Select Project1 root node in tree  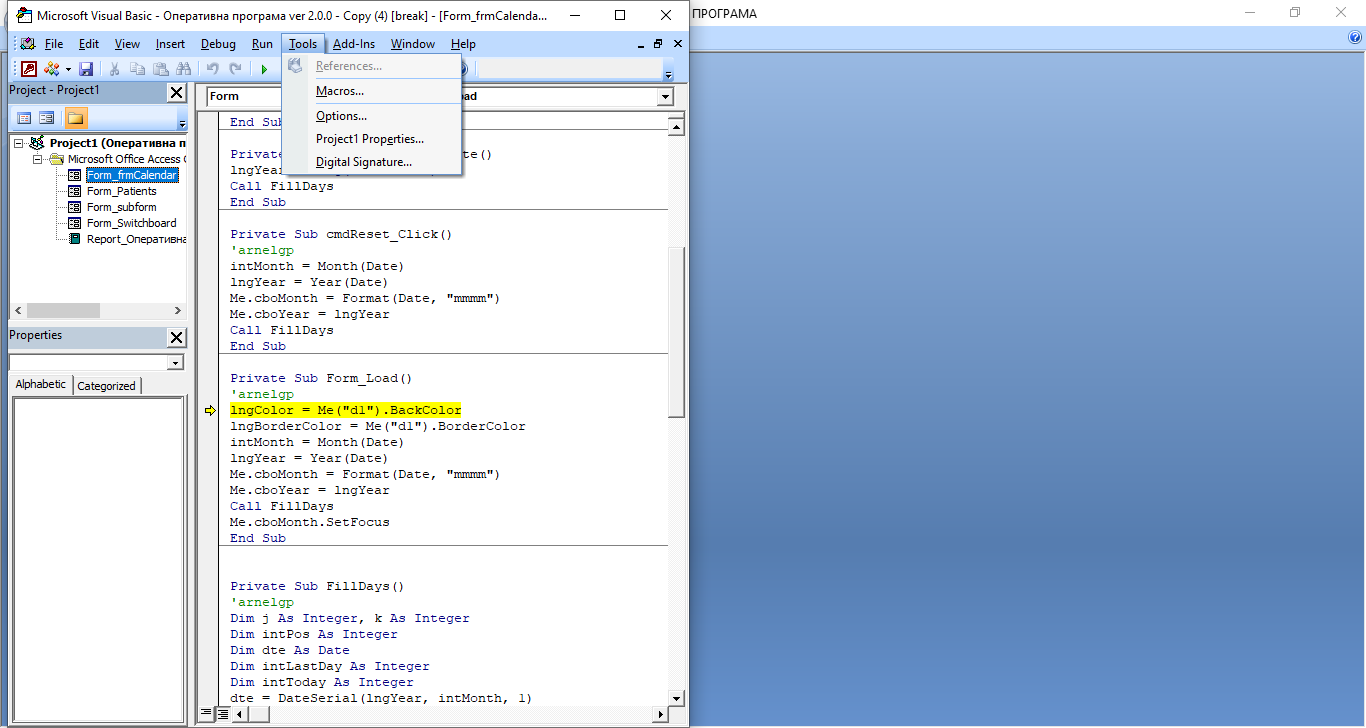(x=117, y=143)
